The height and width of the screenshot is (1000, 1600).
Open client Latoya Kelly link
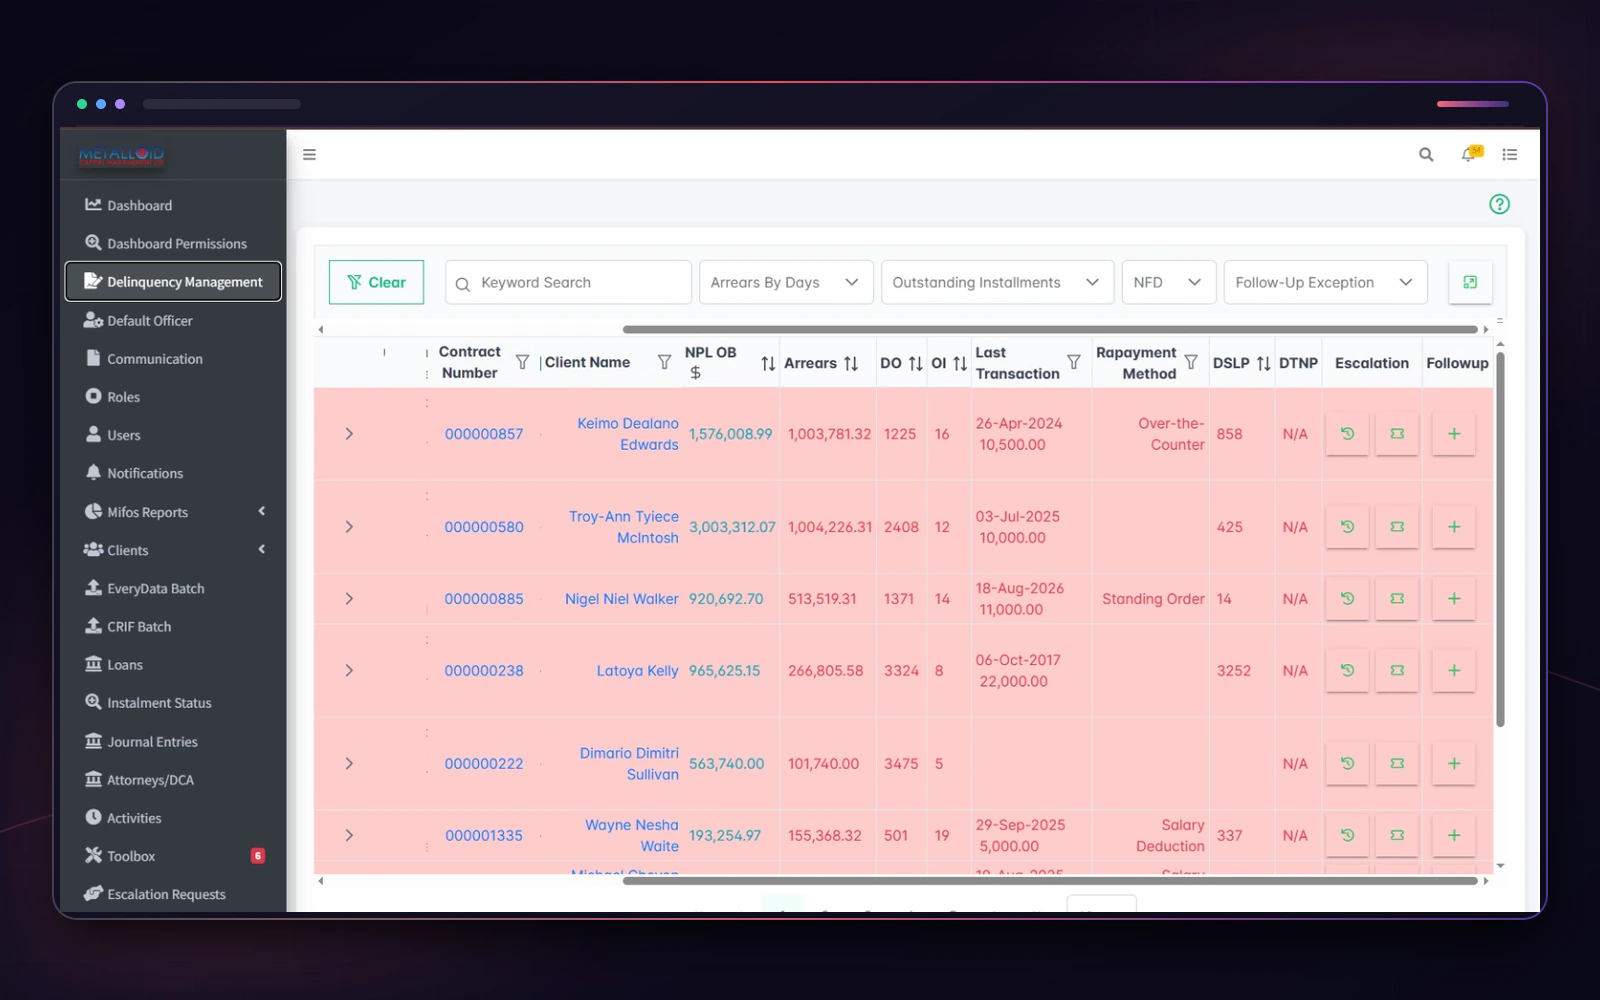(637, 671)
